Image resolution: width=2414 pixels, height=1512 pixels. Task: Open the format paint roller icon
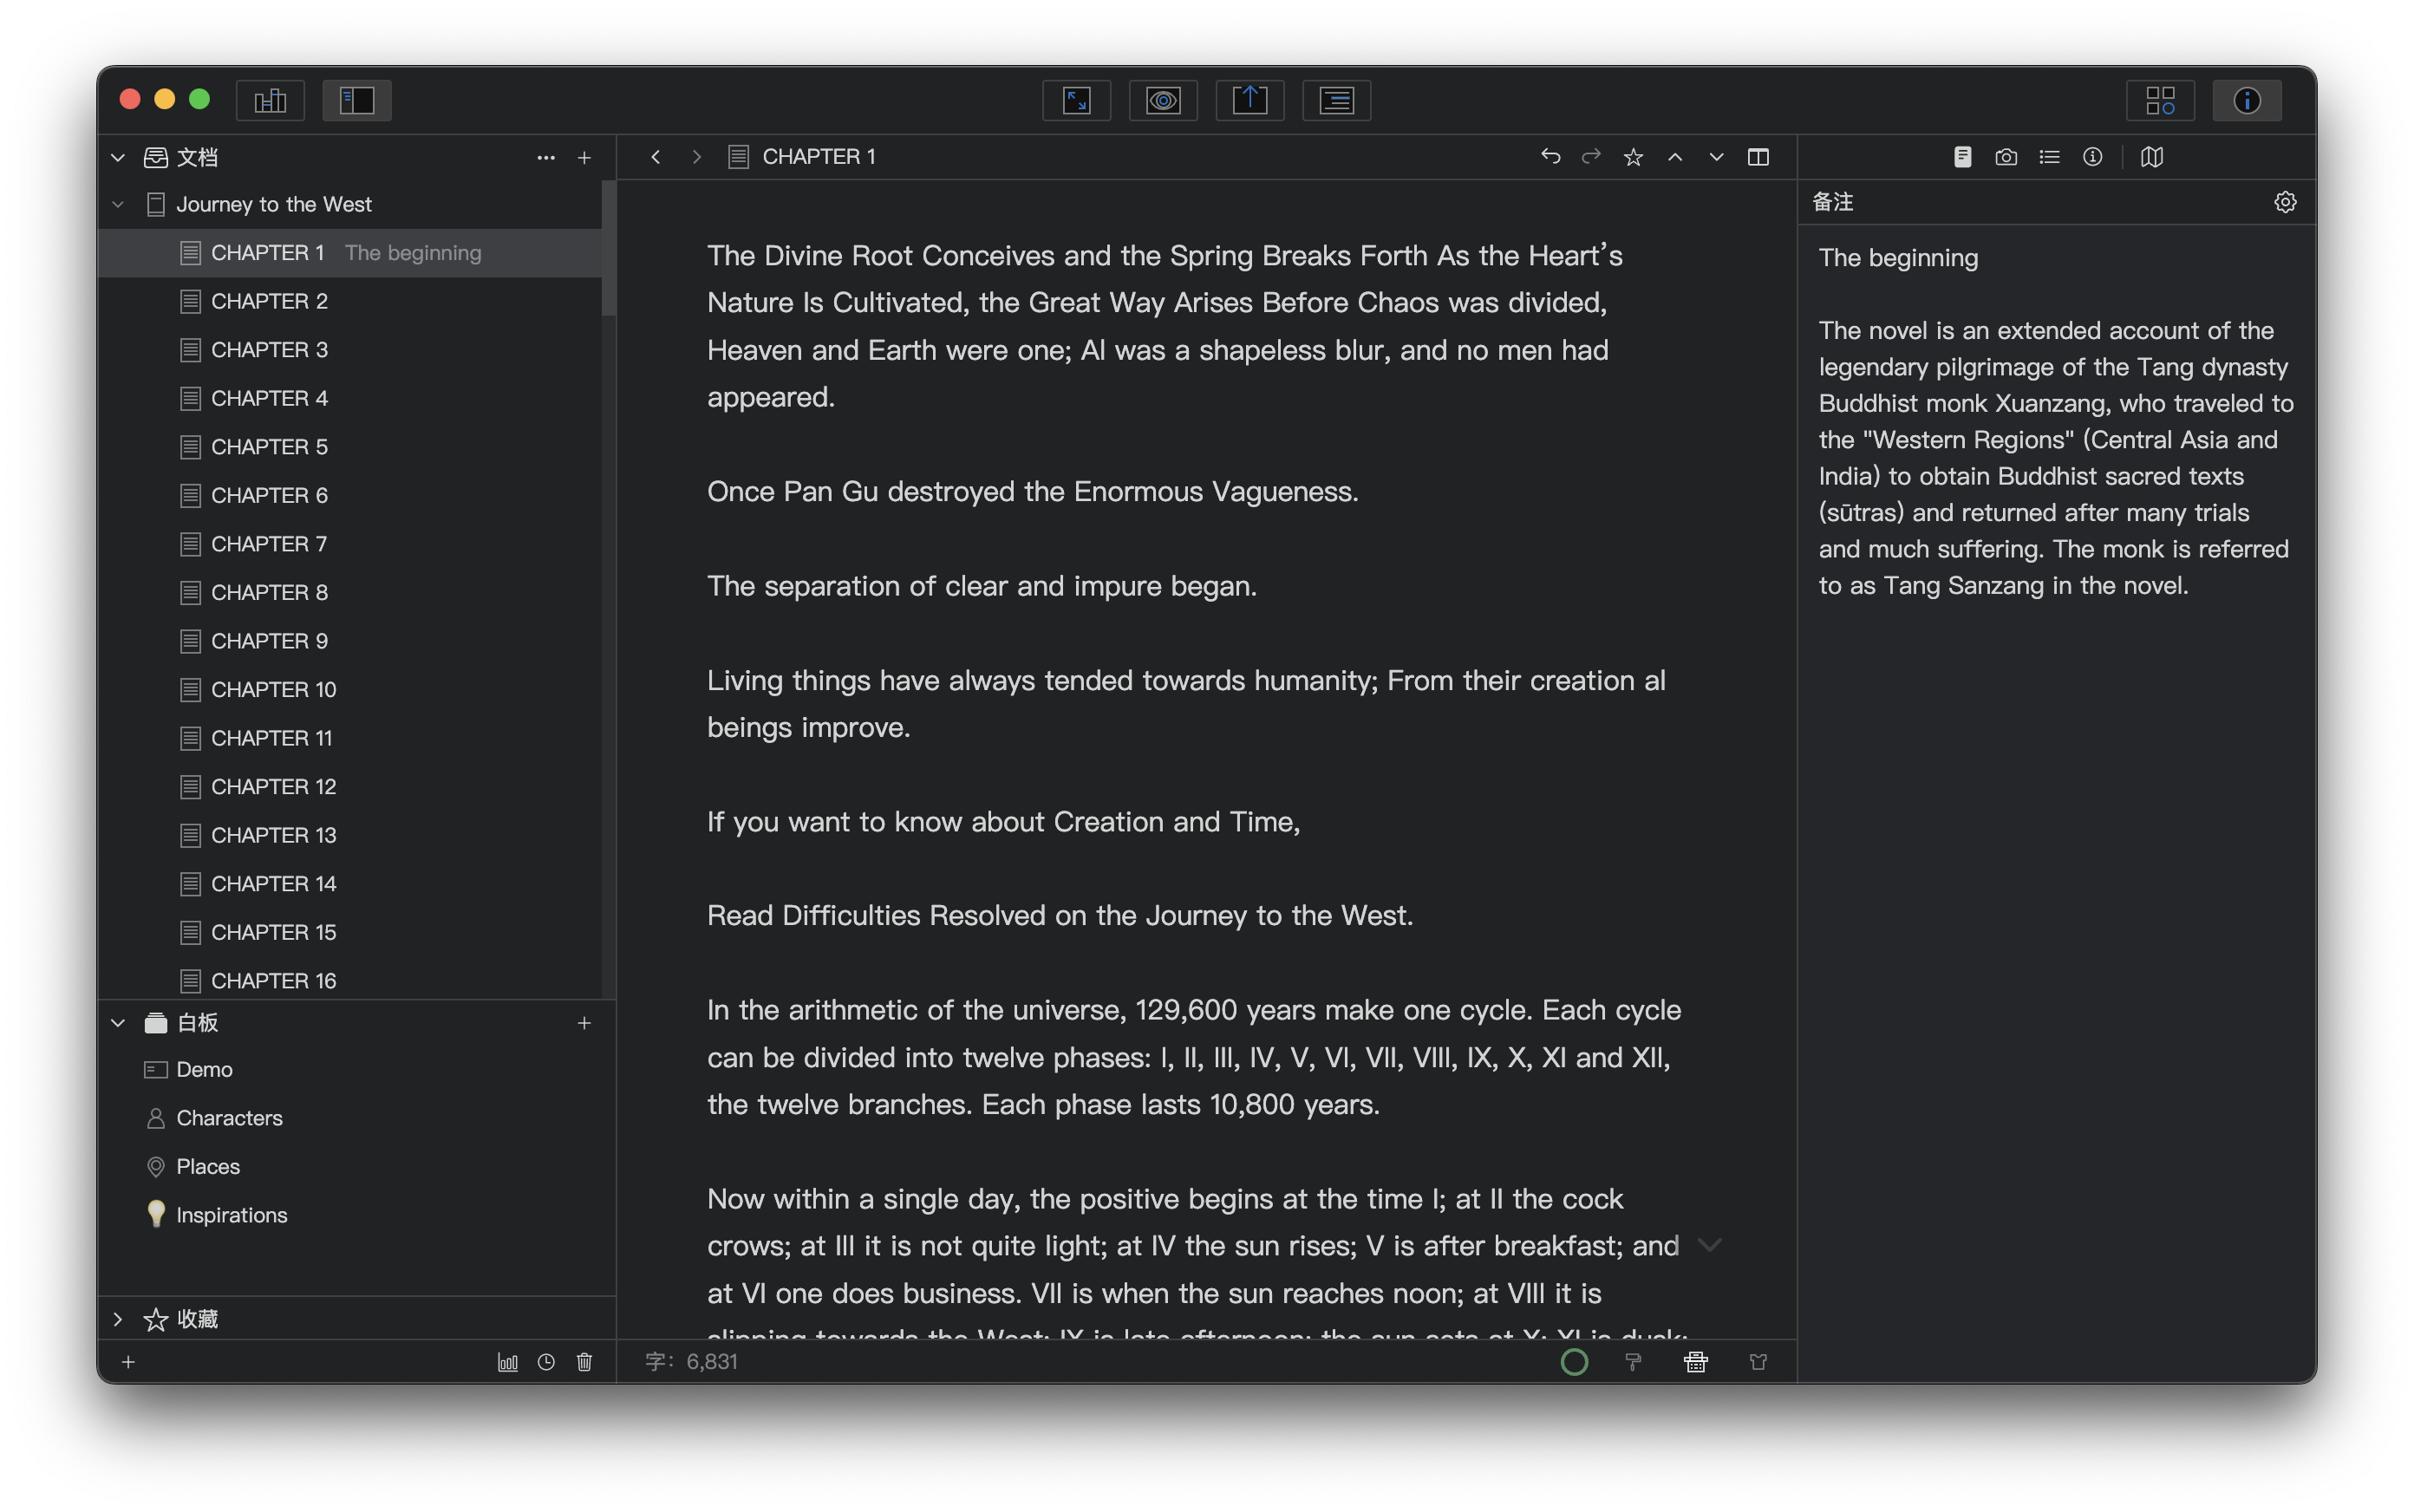pyautogui.click(x=1633, y=1362)
